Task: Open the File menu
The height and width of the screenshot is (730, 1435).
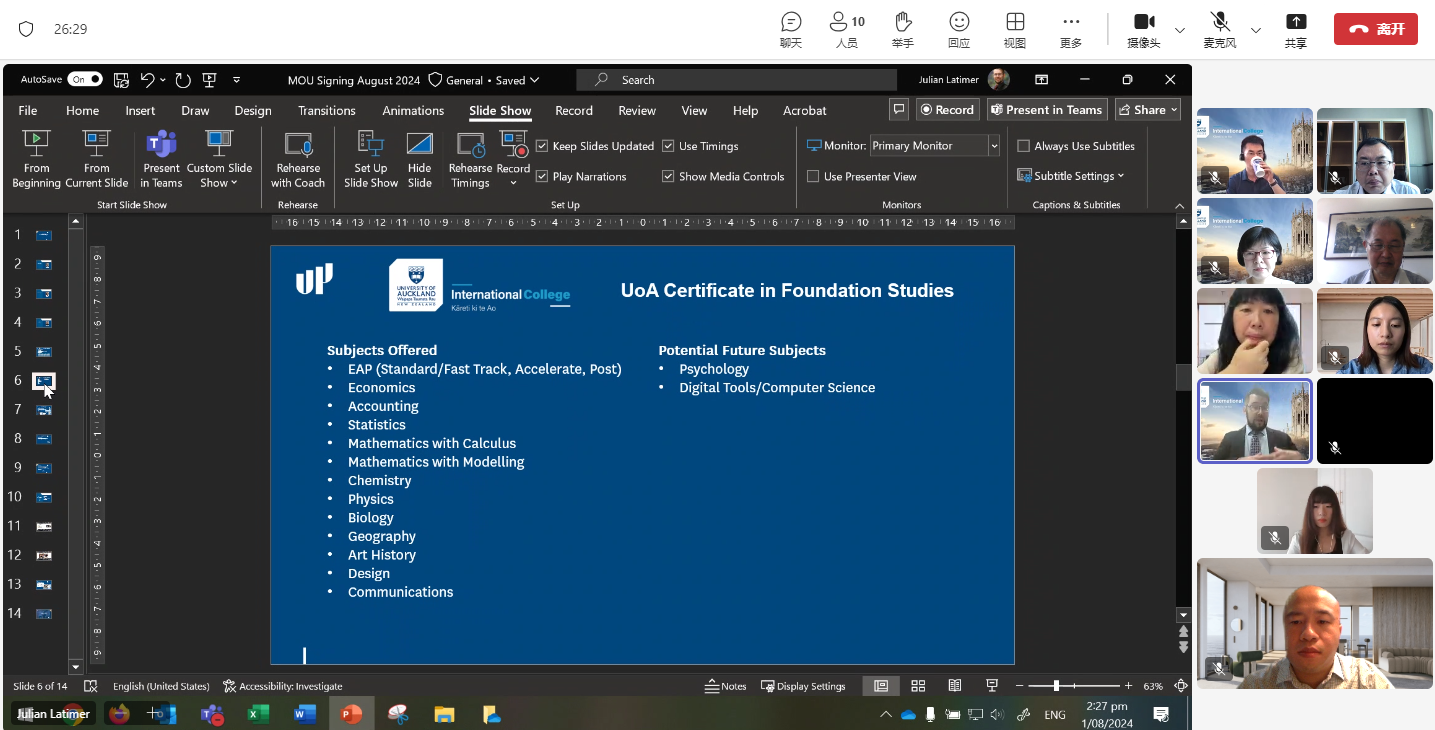Action: [28, 111]
